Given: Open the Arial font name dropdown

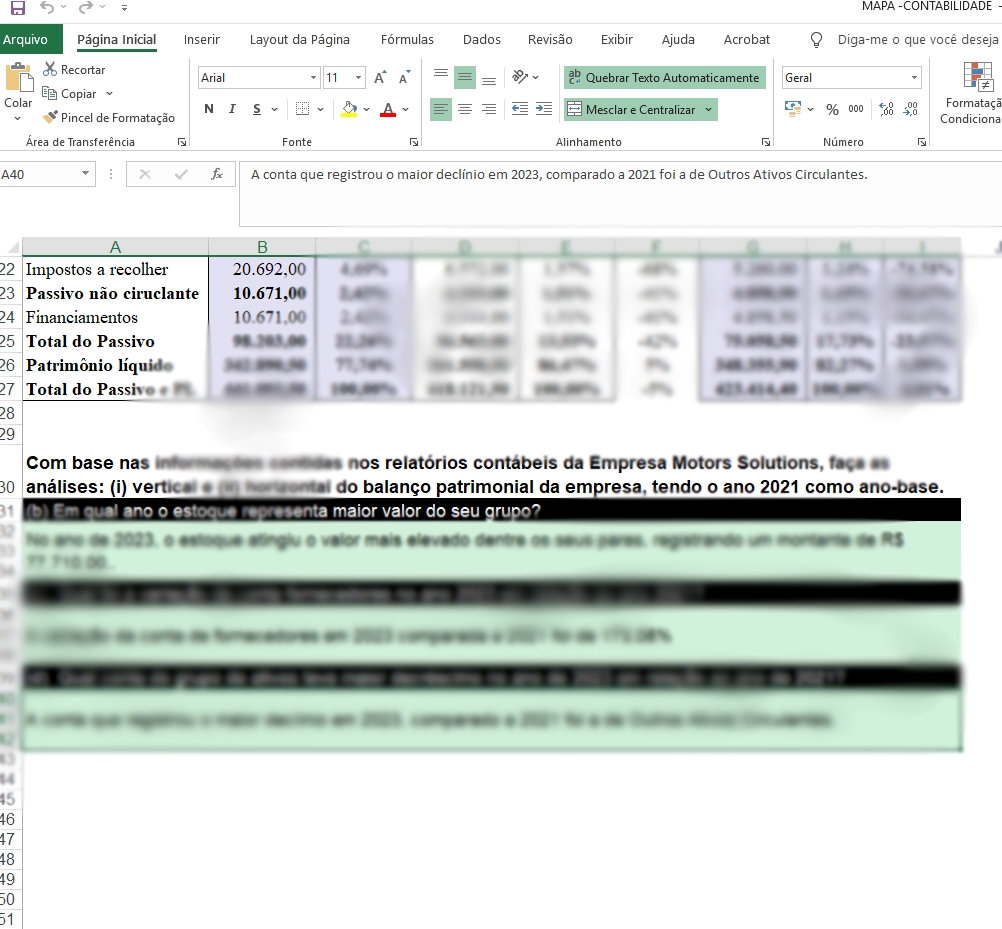Looking at the screenshot, I should [313, 78].
